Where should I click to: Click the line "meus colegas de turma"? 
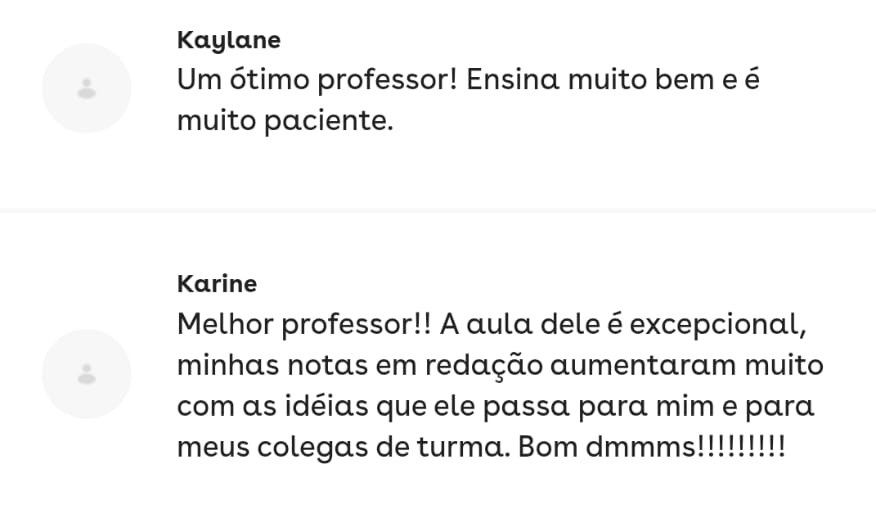pos(481,446)
